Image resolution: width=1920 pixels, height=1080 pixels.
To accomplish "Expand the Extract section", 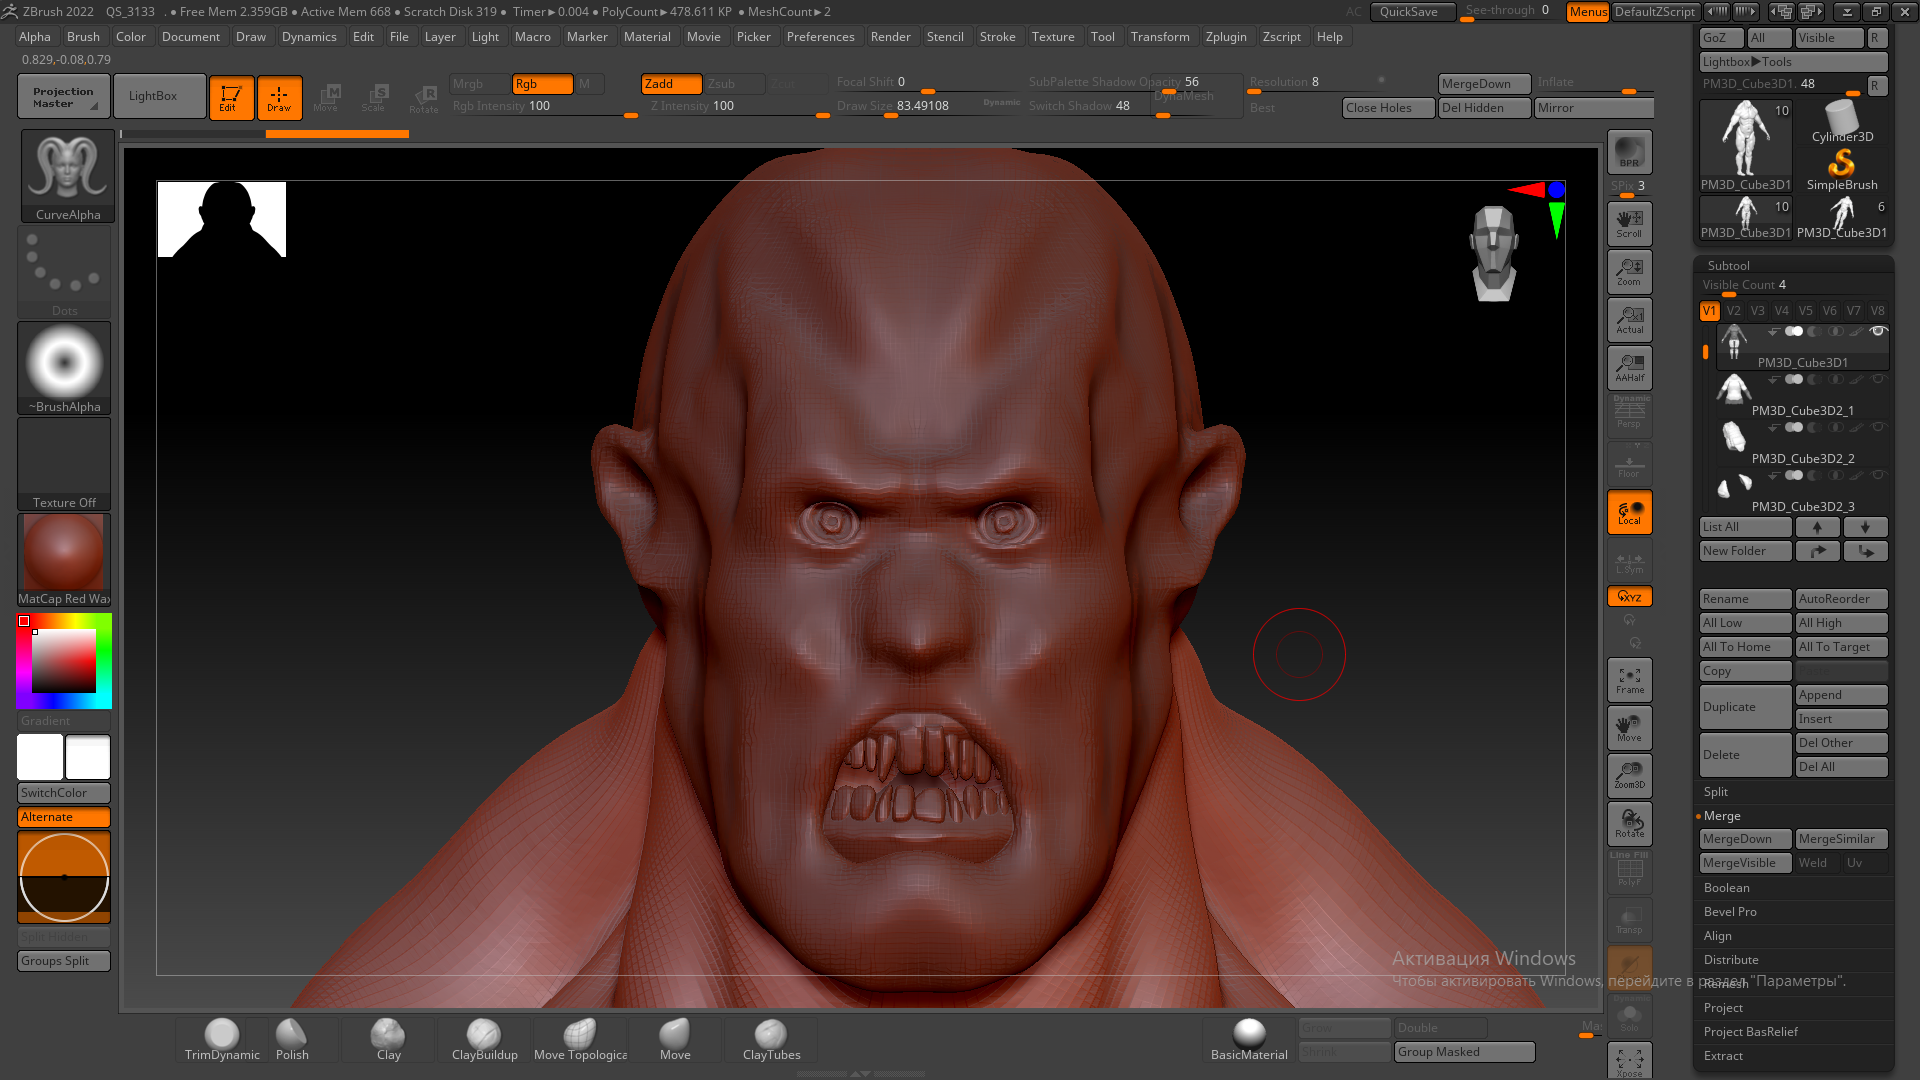I will 1723,1056.
